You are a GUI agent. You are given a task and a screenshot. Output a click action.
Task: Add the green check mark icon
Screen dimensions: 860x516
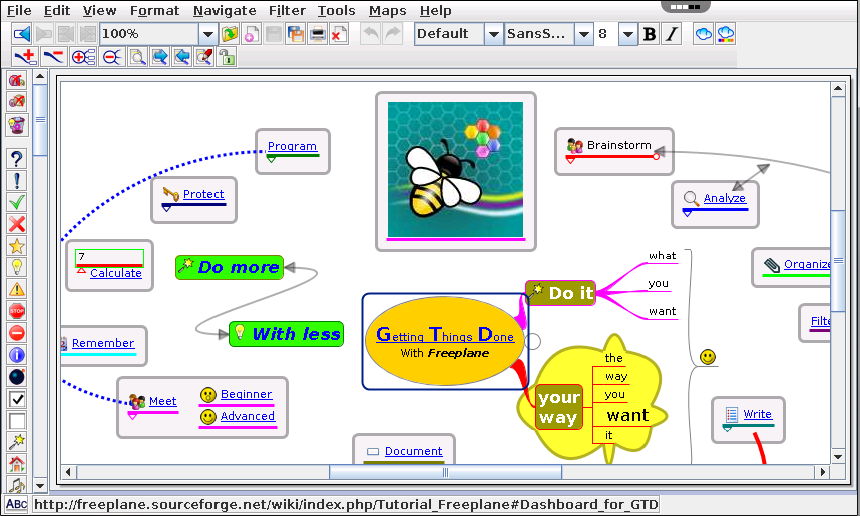pyautogui.click(x=17, y=202)
